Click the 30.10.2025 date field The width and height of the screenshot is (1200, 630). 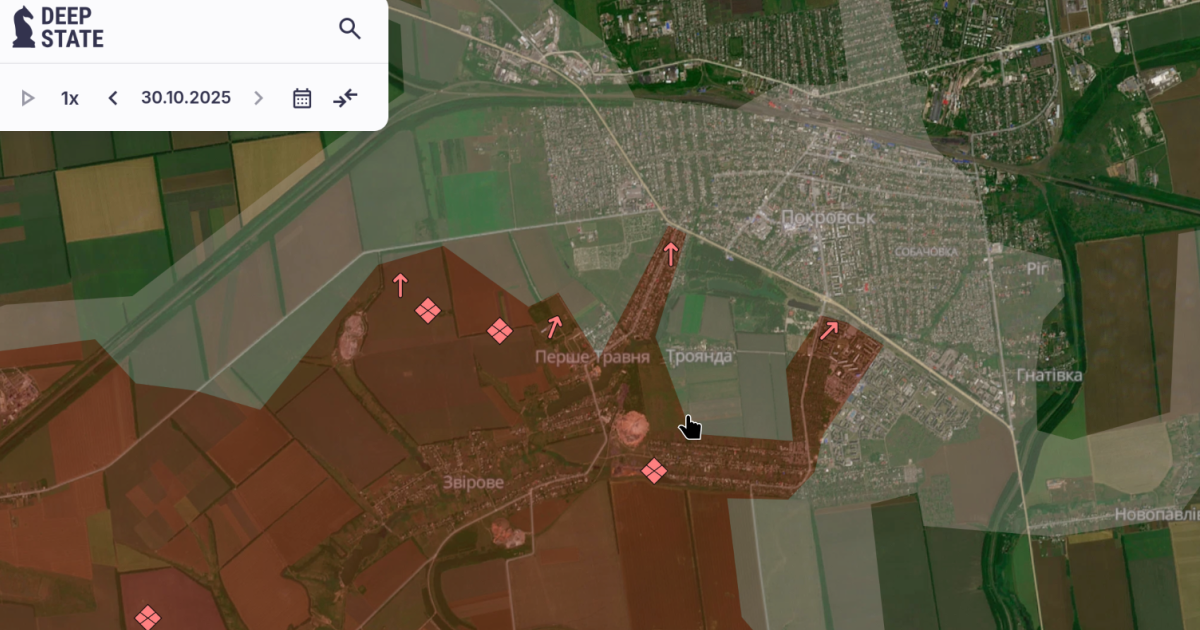(186, 98)
